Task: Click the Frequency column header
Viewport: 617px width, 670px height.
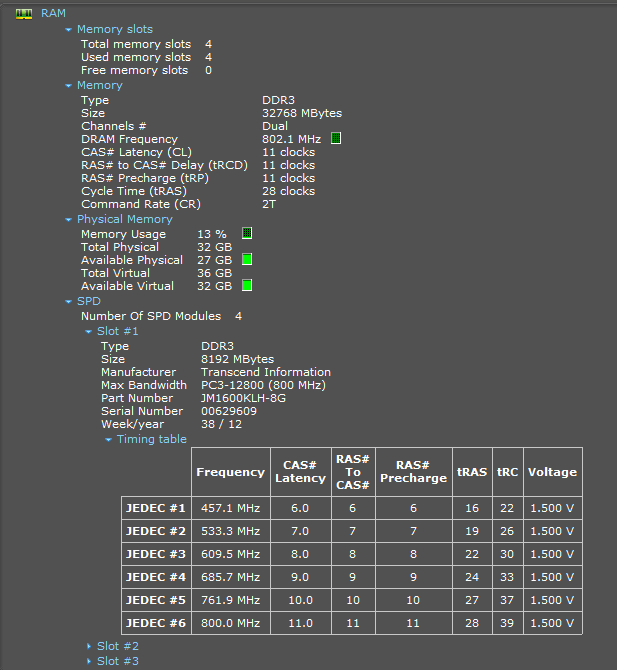Action: (x=230, y=472)
